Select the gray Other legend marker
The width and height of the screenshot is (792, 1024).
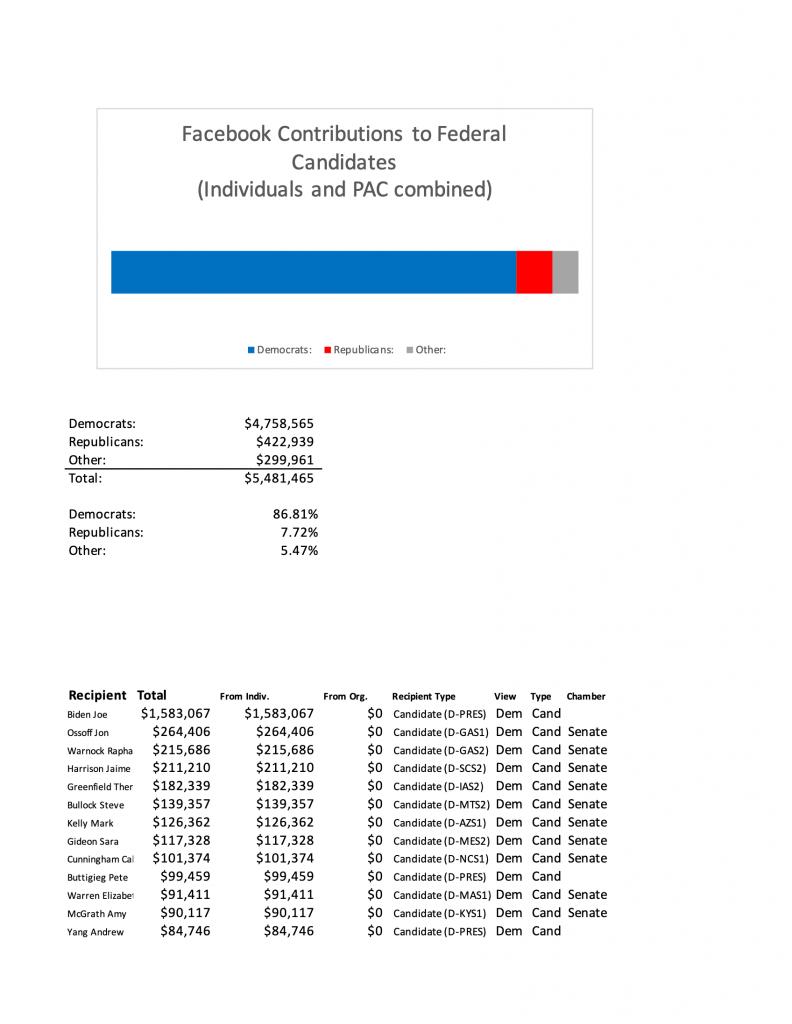point(409,350)
